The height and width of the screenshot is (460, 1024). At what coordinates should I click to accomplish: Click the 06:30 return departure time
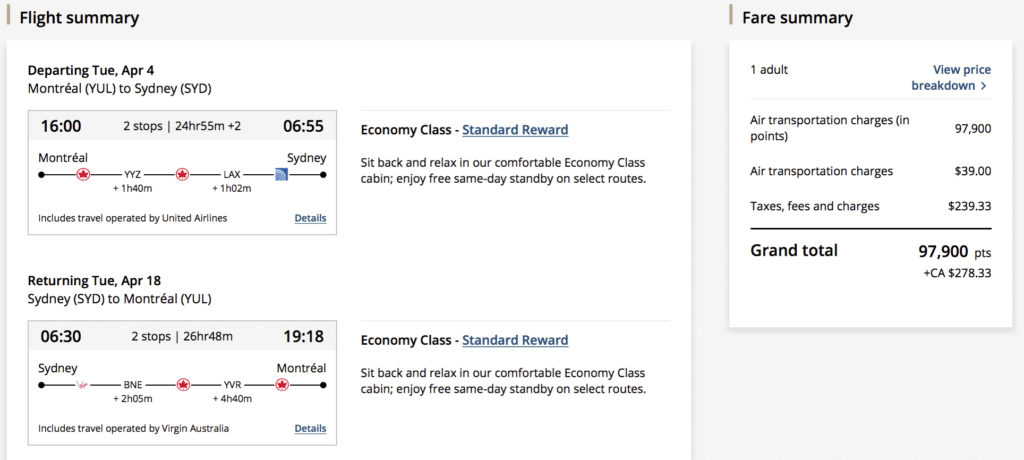pyautogui.click(x=61, y=336)
